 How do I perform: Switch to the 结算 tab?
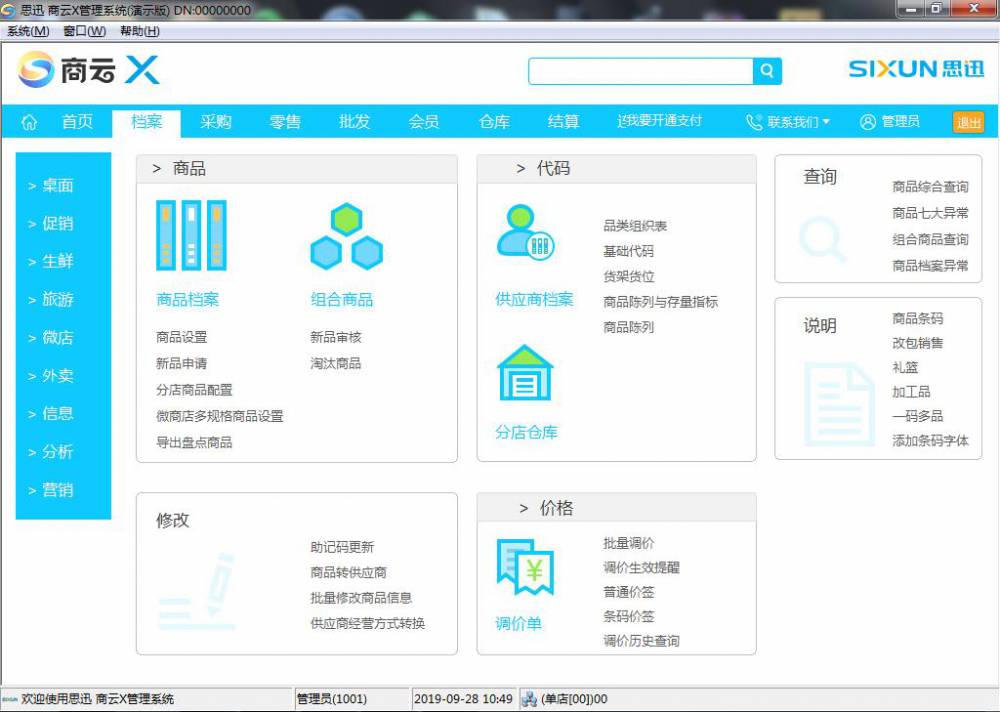[564, 121]
